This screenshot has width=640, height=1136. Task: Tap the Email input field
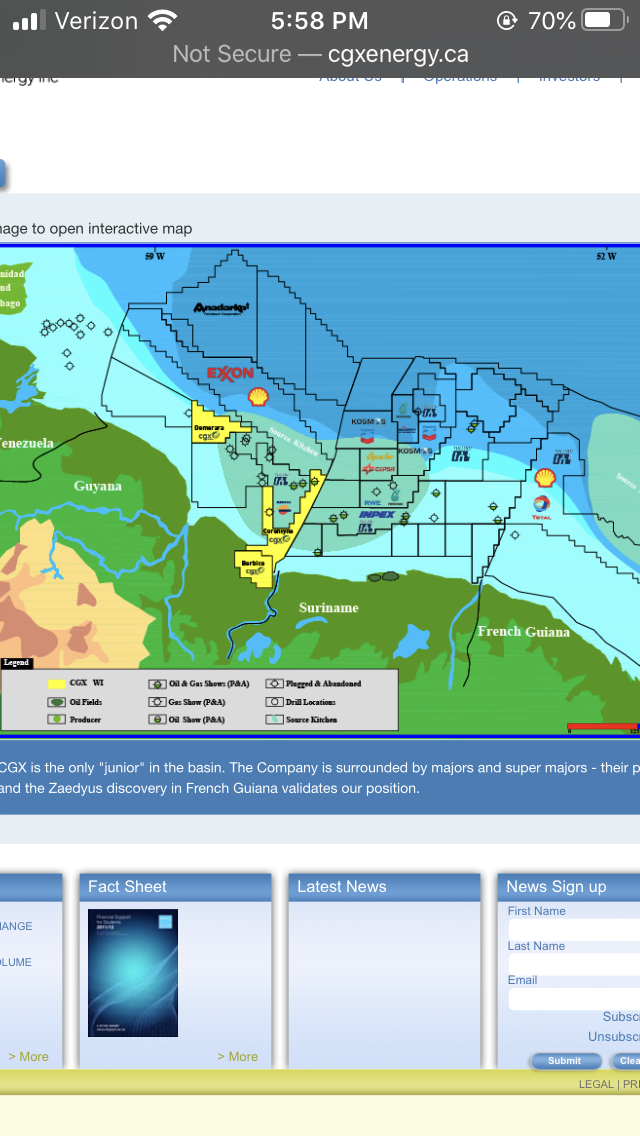pos(574,999)
